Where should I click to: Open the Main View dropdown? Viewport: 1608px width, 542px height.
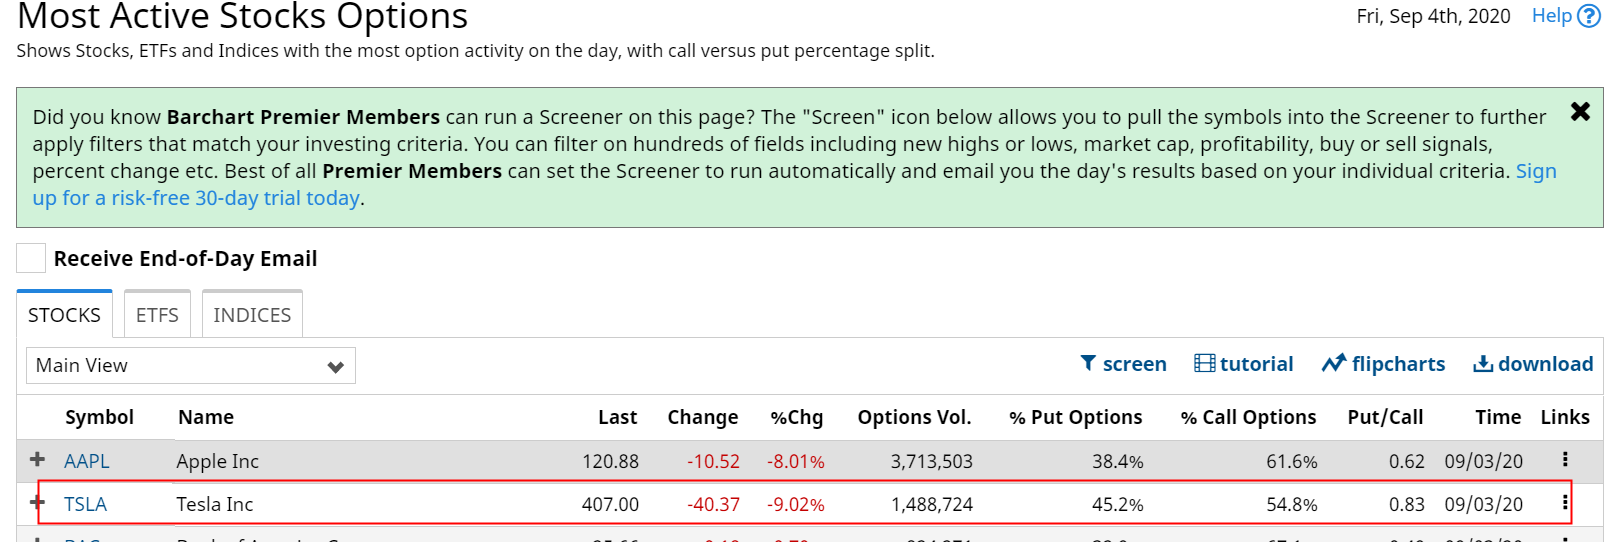(x=190, y=366)
